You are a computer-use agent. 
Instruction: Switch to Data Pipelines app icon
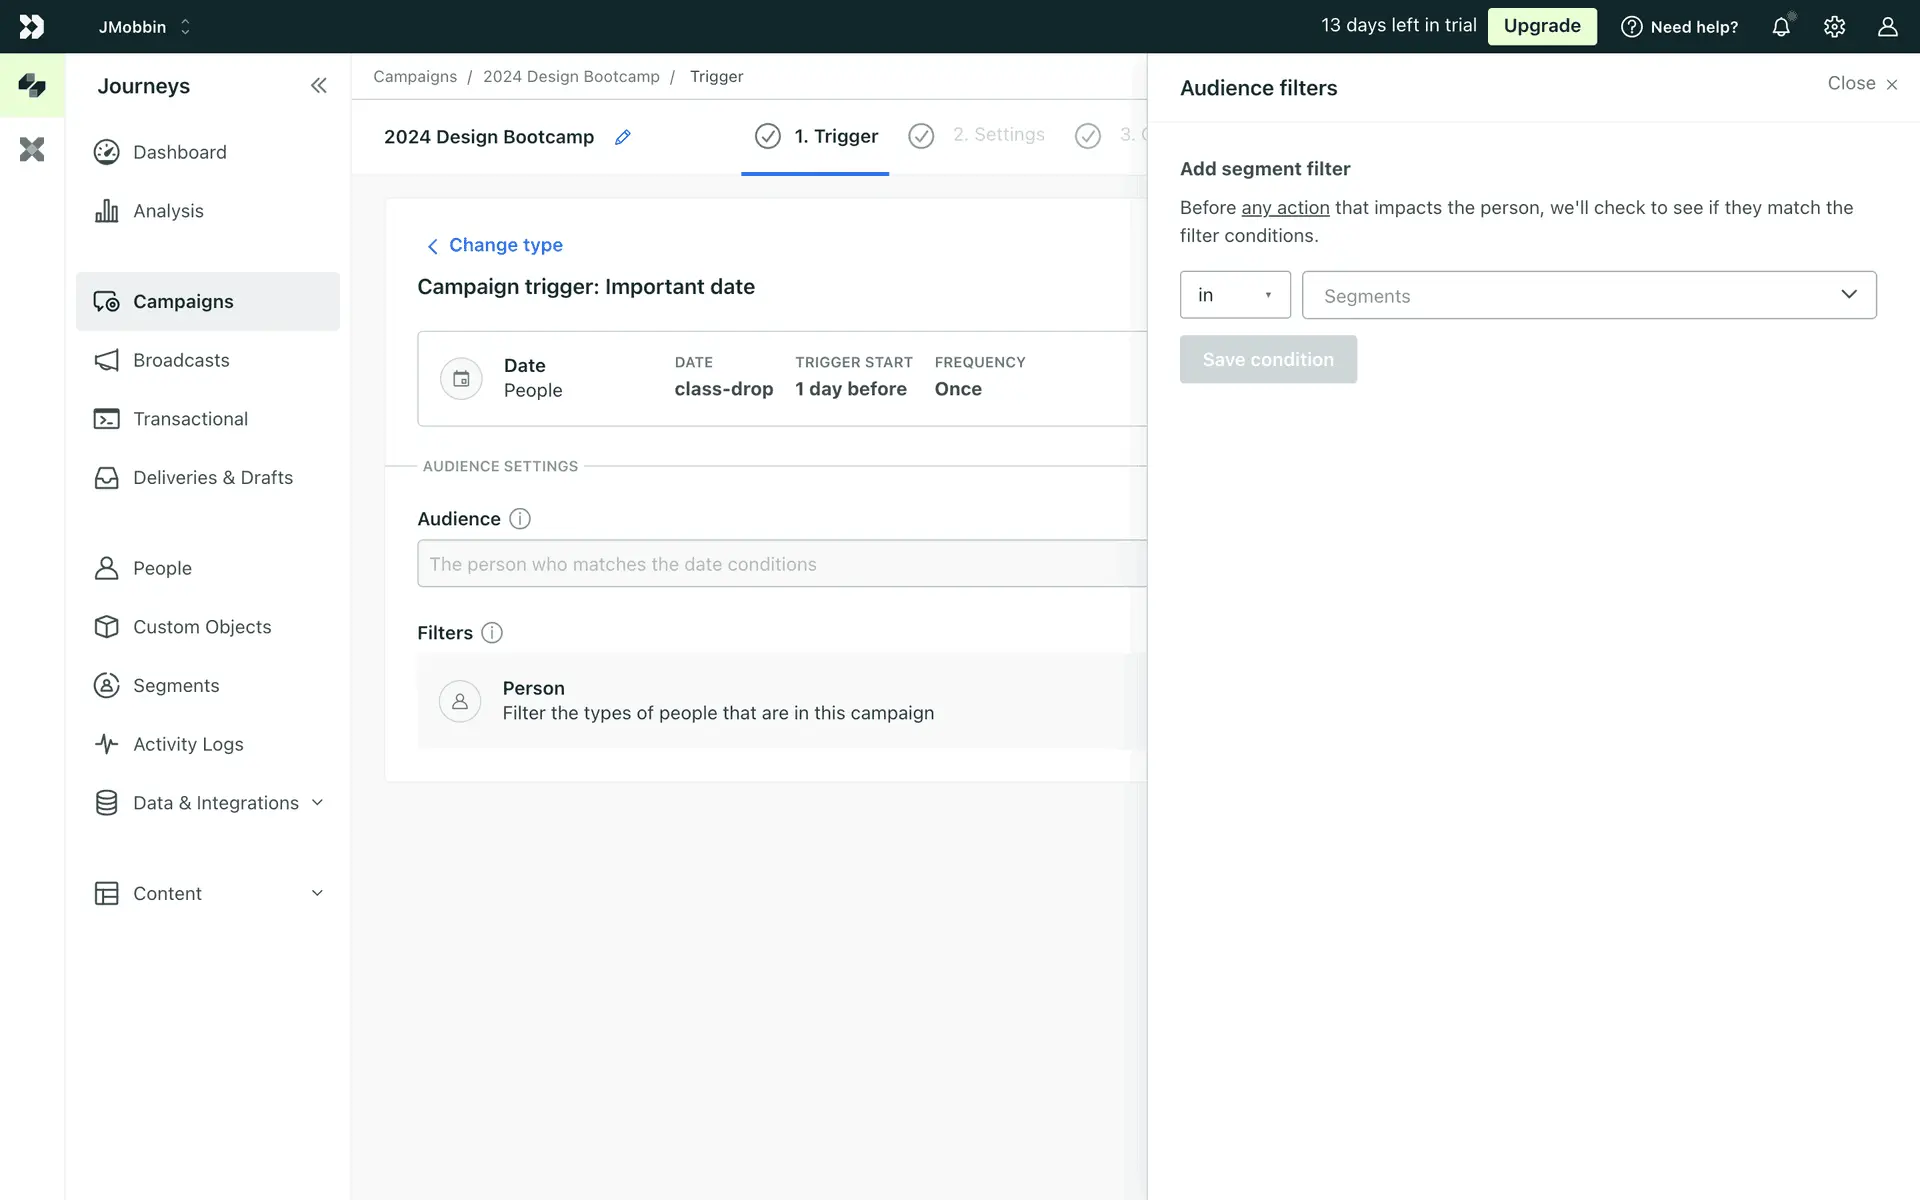(32, 150)
